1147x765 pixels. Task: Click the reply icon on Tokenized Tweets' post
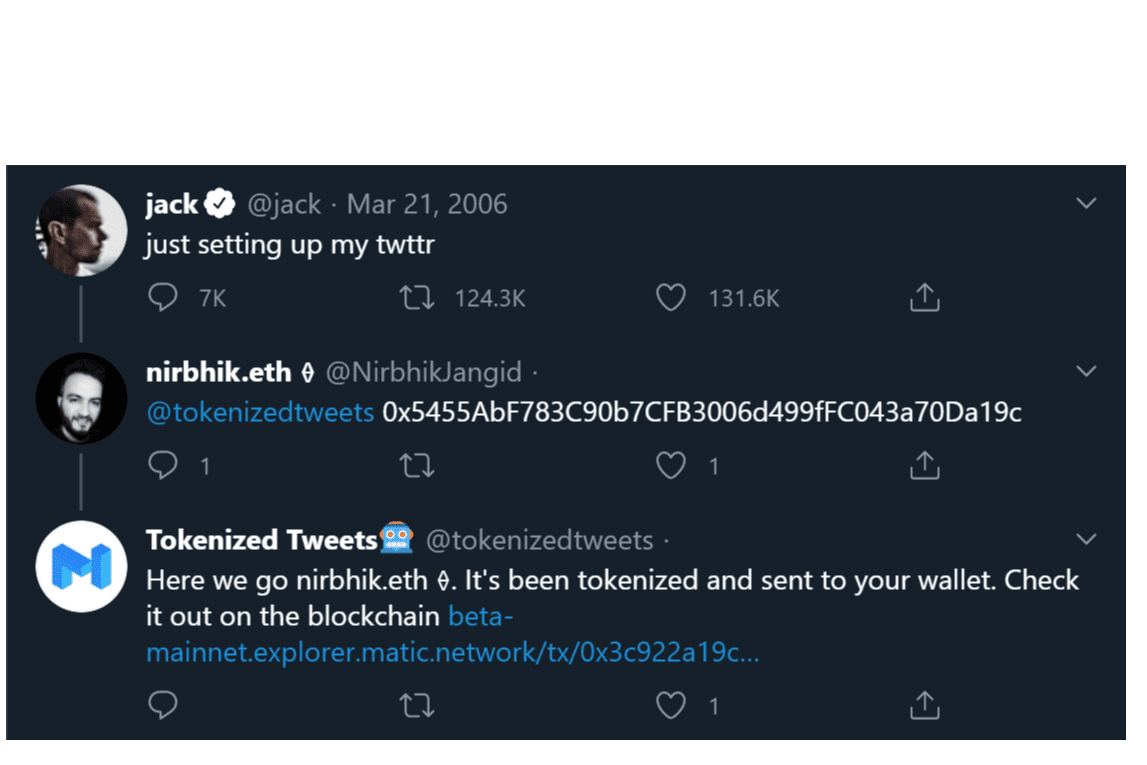[162, 706]
